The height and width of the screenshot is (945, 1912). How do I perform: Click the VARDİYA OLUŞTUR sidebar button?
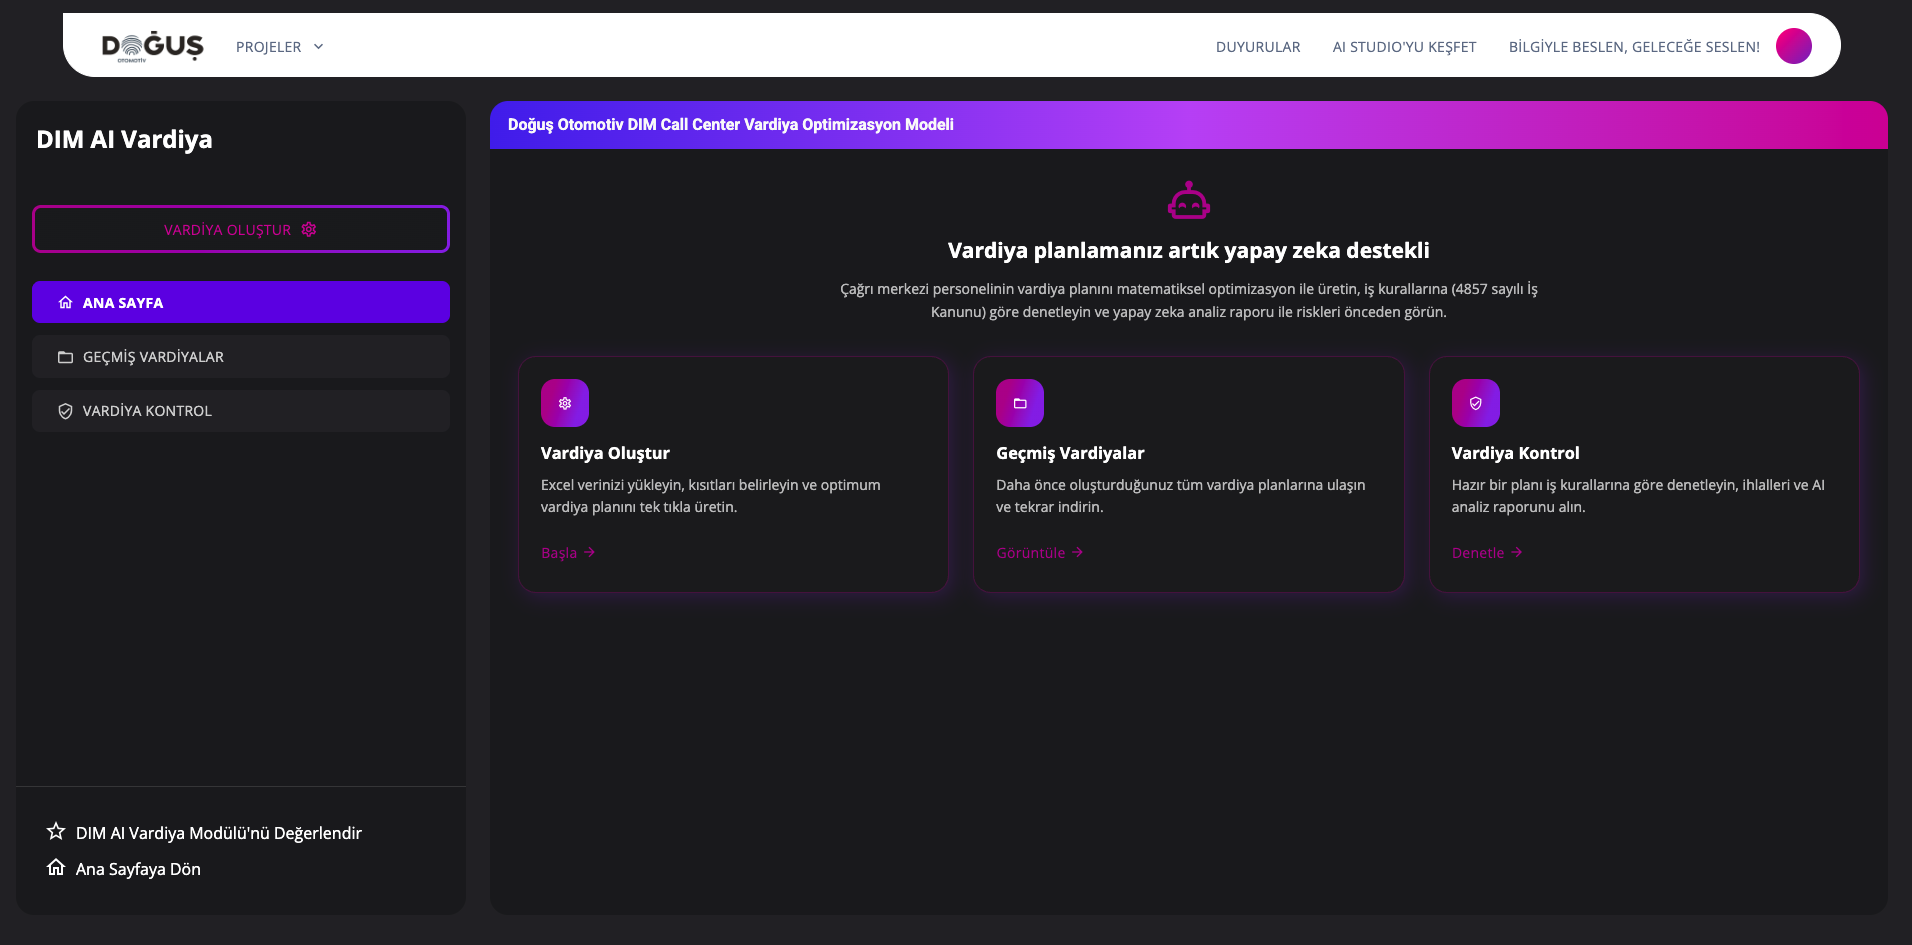coord(241,229)
